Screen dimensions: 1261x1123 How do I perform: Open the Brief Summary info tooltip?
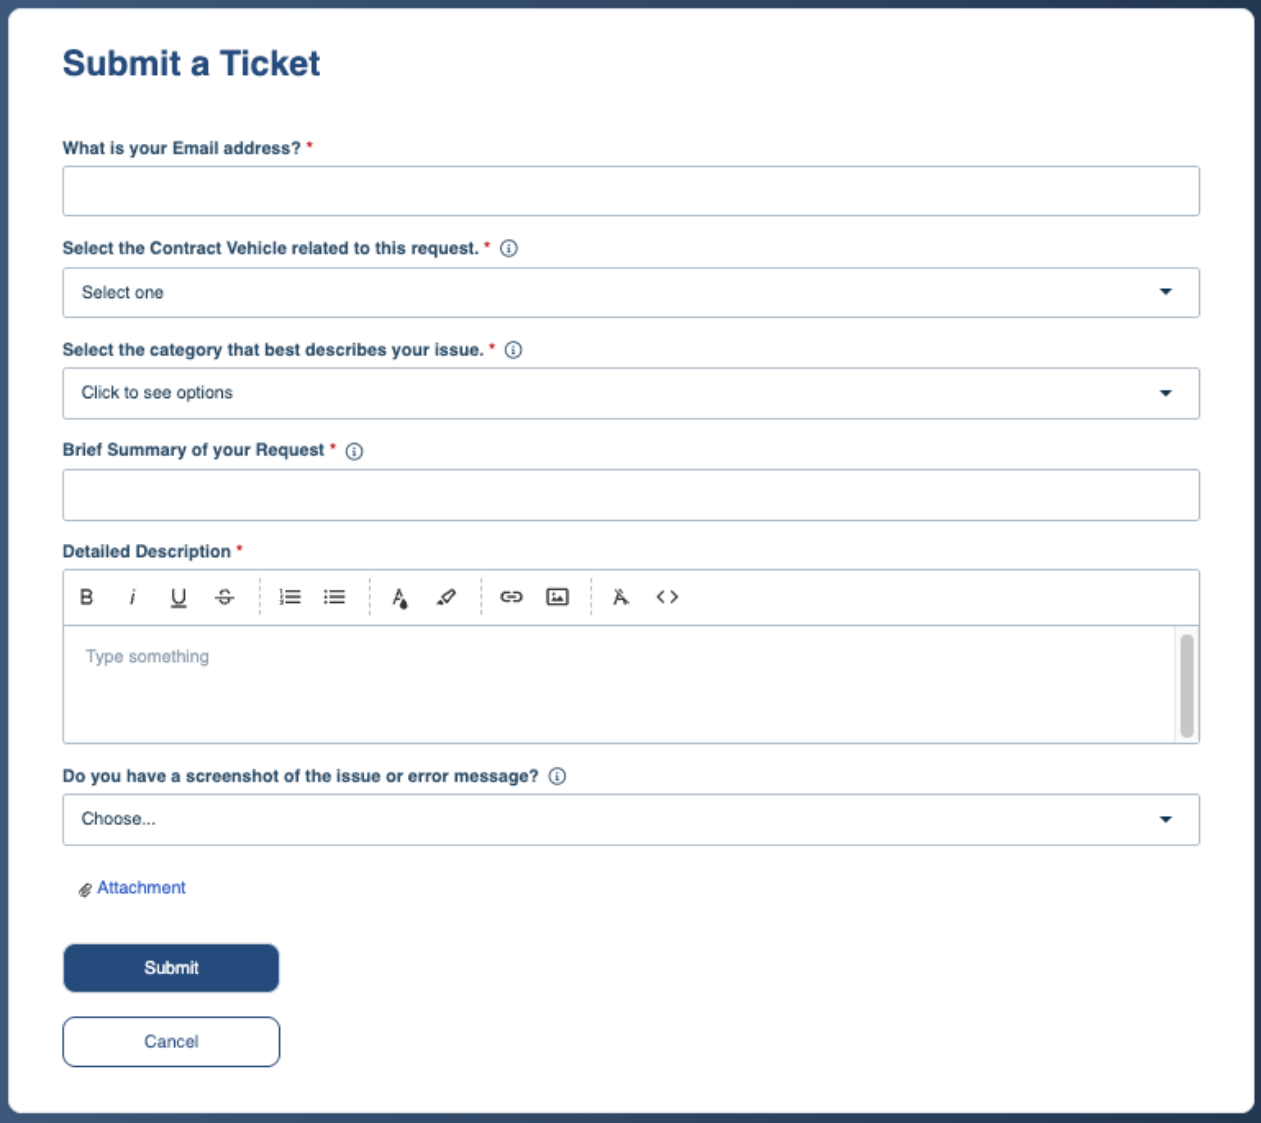356,450
